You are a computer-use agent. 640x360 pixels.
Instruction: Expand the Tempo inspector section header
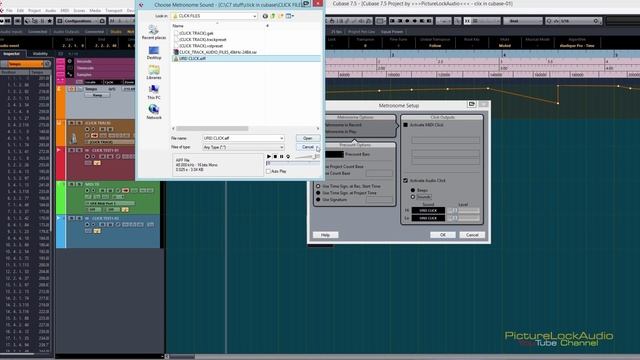coord(25,64)
